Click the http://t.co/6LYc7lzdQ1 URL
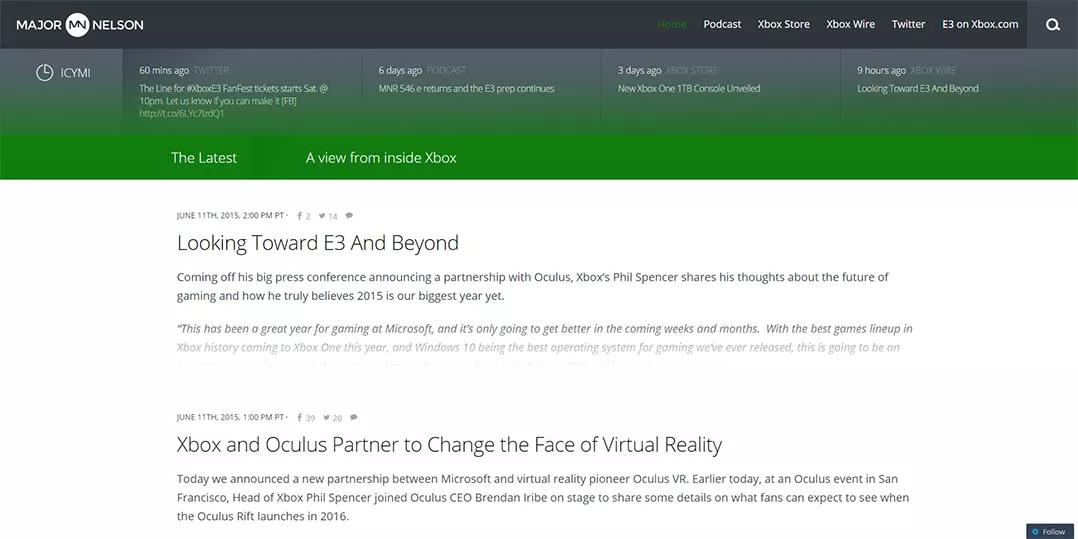This screenshot has width=1078, height=539. point(182,113)
